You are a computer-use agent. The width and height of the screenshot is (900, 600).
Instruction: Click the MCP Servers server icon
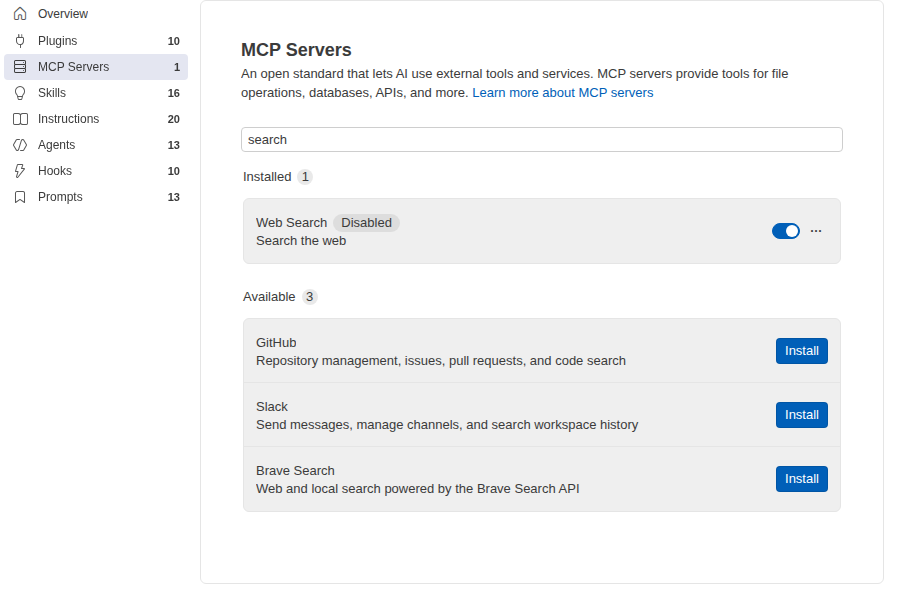(20, 67)
